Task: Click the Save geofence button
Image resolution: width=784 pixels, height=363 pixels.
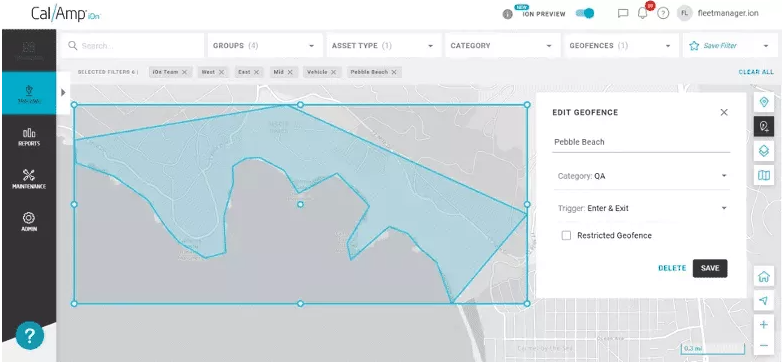Action: pos(710,268)
